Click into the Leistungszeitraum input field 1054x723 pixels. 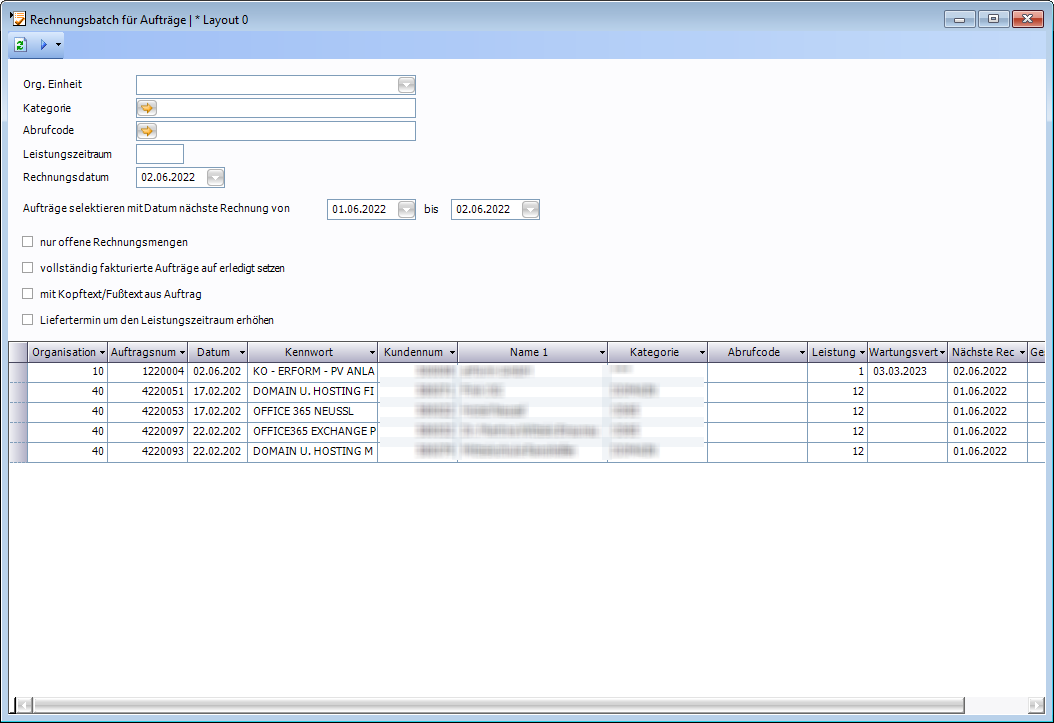coord(160,154)
